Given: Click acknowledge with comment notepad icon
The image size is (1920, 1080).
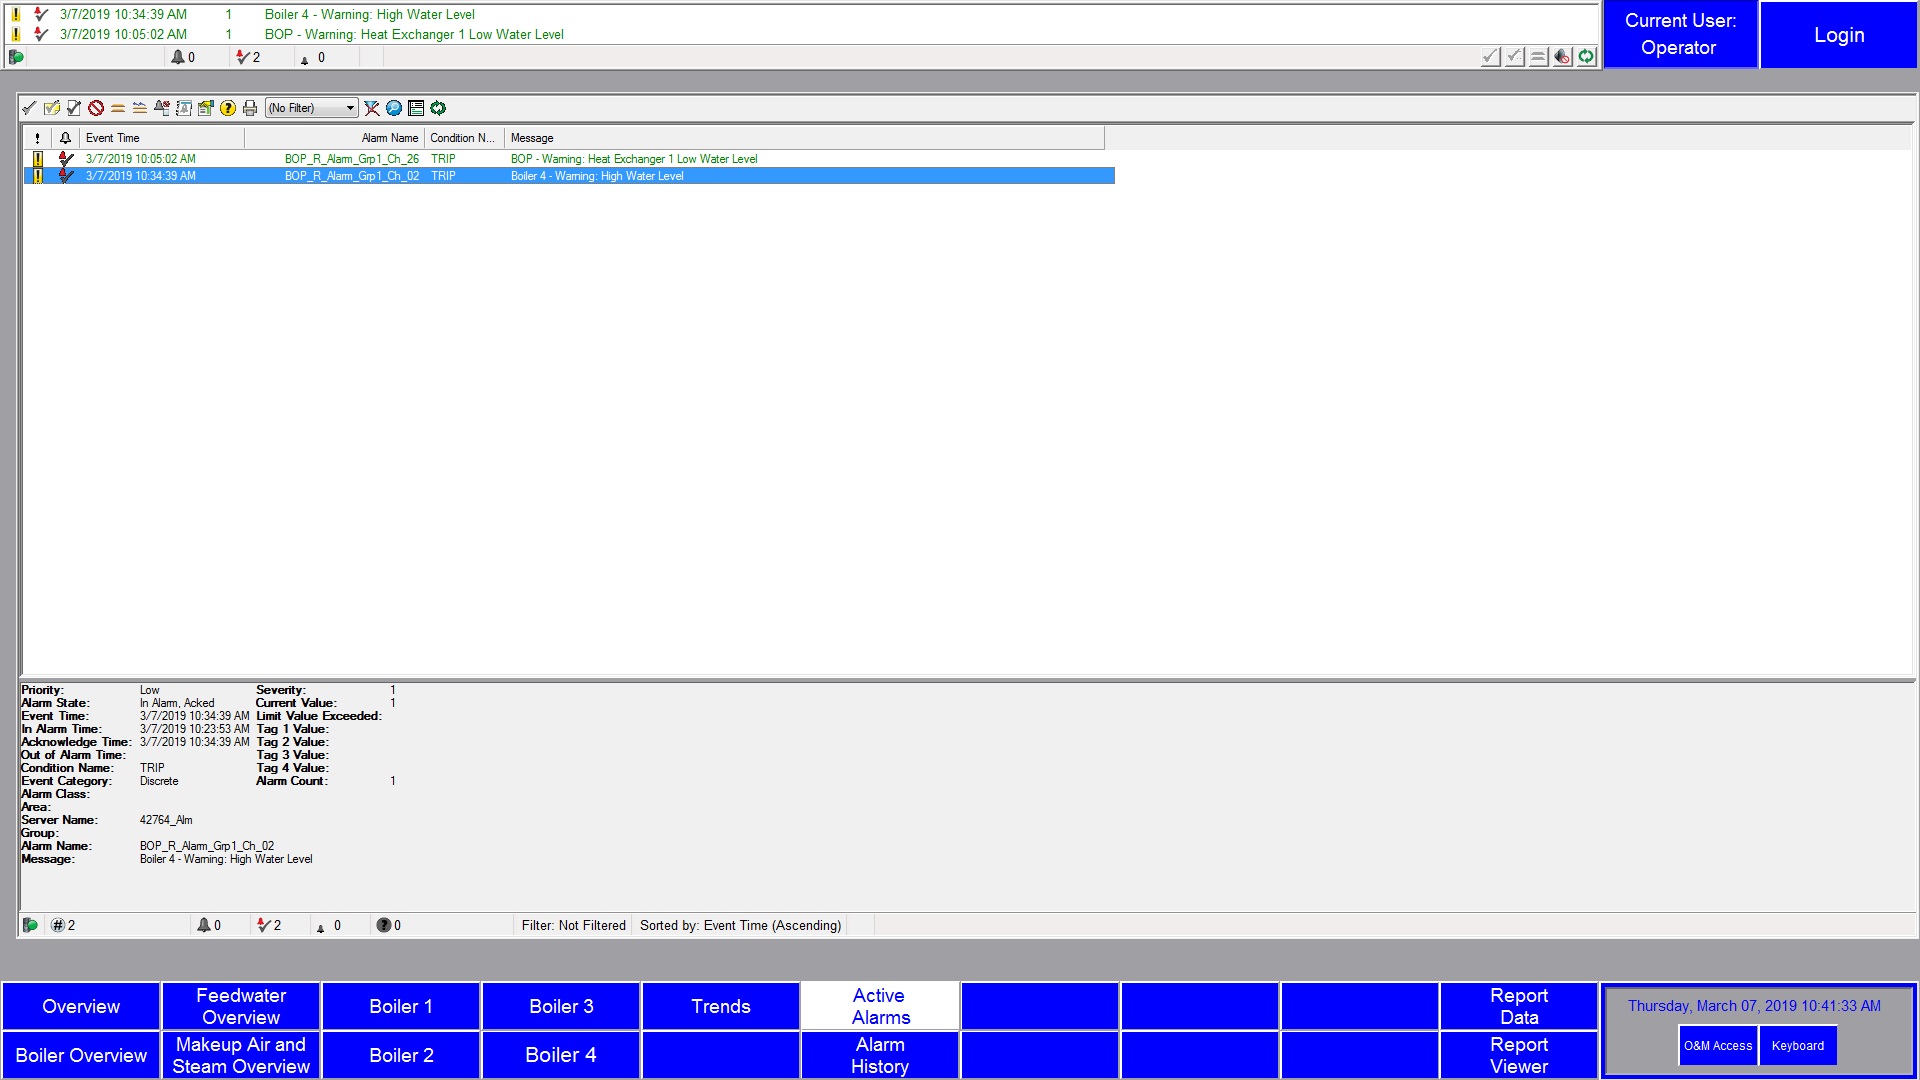Looking at the screenshot, I should (x=52, y=108).
